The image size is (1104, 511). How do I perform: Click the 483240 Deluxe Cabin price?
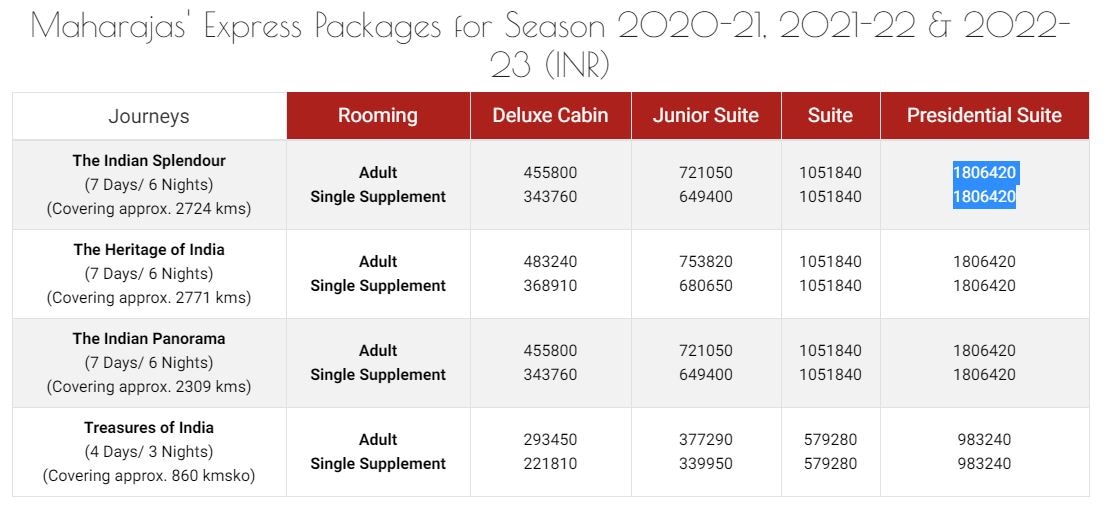(550, 261)
